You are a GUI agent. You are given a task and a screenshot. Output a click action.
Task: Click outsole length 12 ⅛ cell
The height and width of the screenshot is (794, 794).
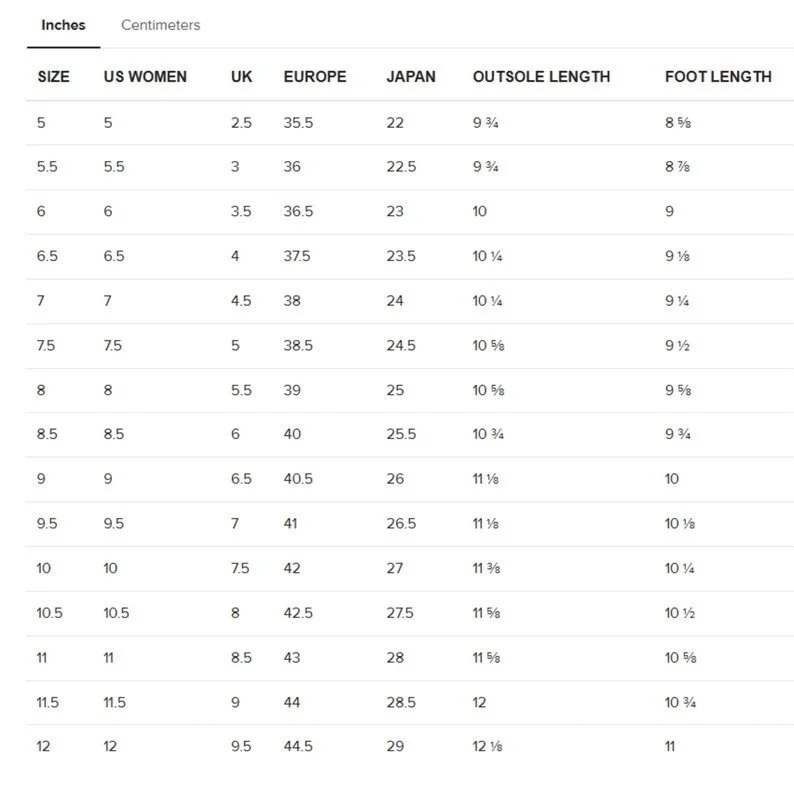coord(488,746)
